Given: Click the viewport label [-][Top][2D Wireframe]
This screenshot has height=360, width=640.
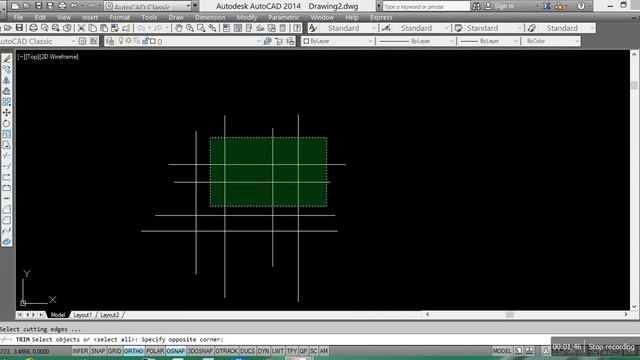Looking at the screenshot, I should pyautogui.click(x=48, y=57).
